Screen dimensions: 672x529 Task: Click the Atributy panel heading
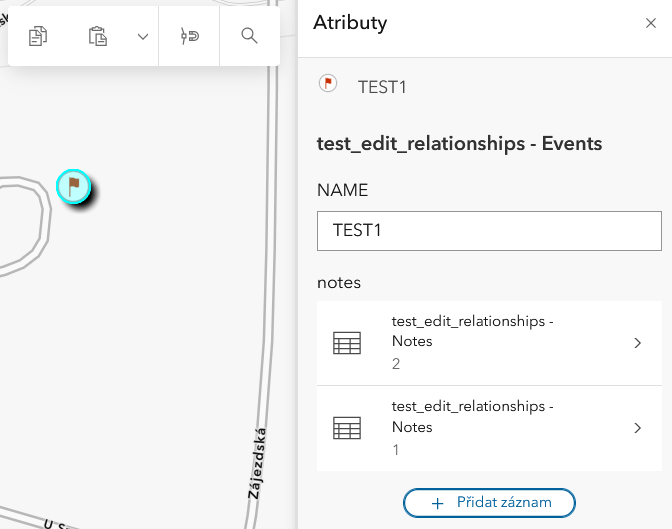tap(350, 23)
